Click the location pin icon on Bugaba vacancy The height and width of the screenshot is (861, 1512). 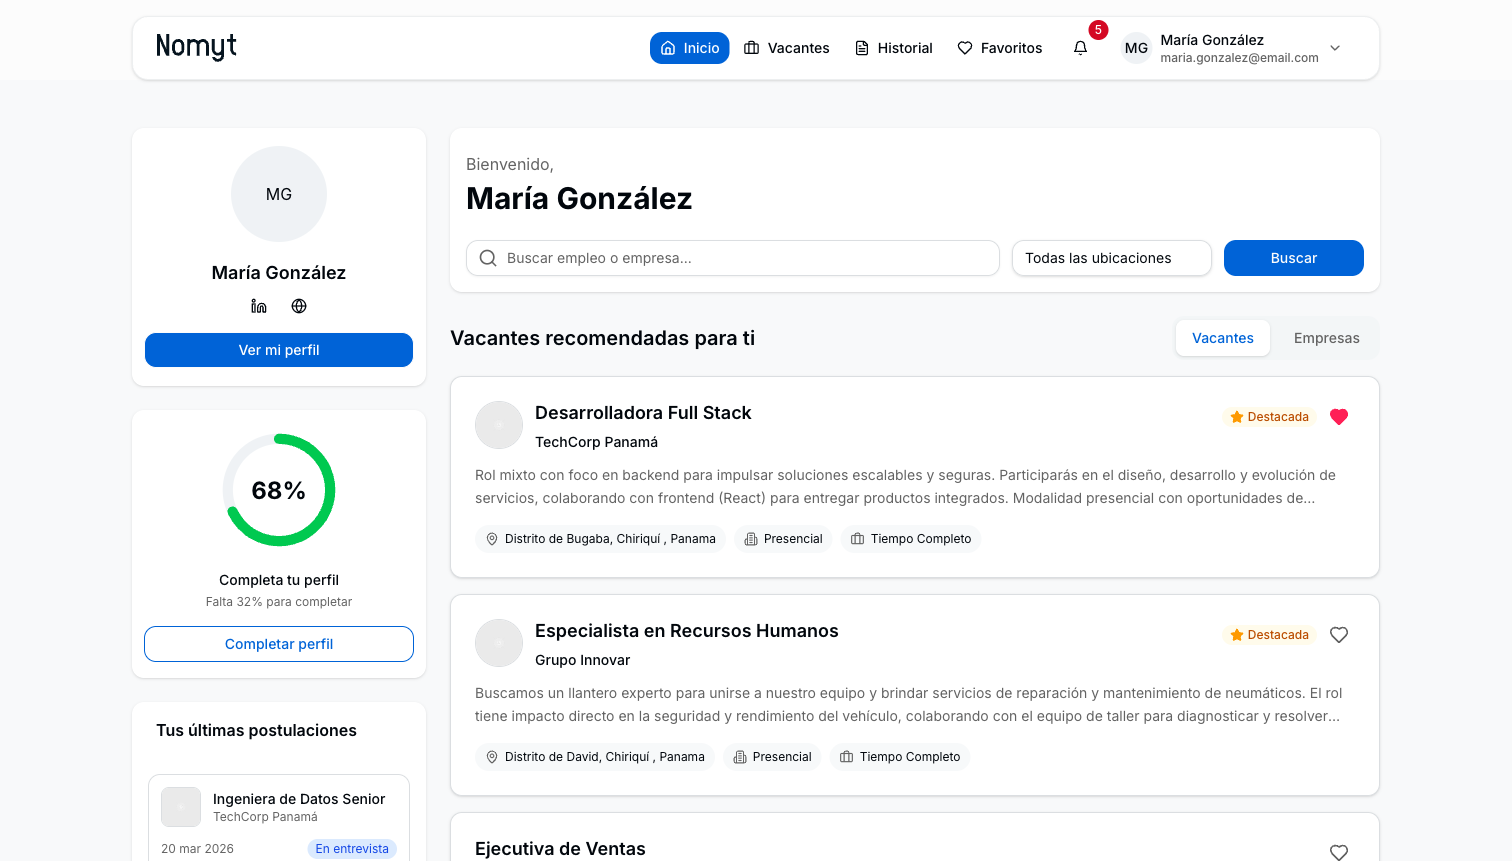tap(491, 538)
